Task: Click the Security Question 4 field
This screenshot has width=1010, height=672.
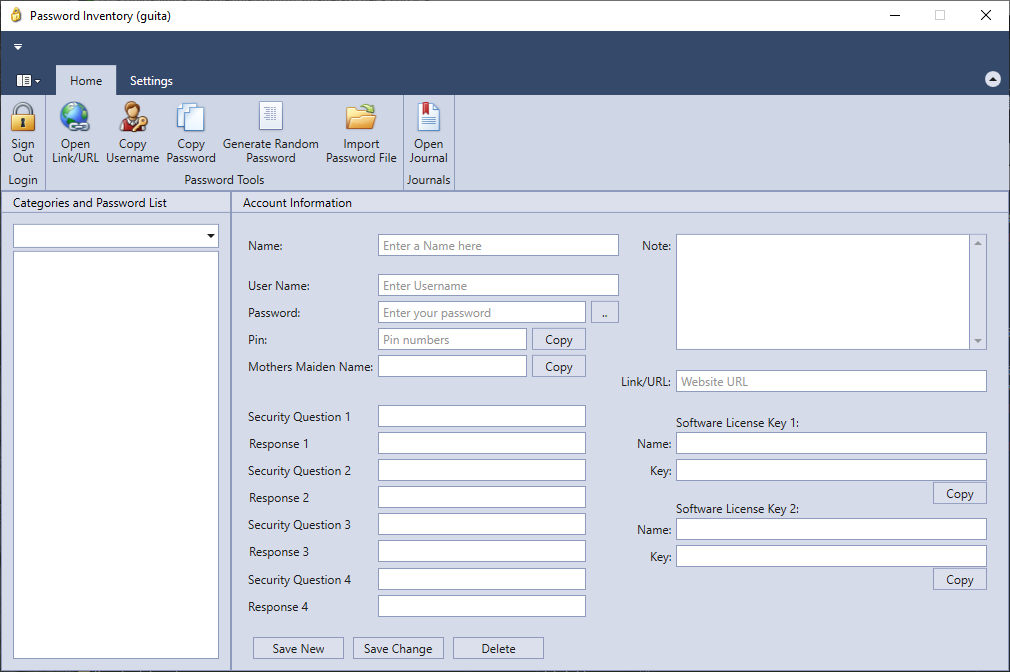Action: point(482,579)
